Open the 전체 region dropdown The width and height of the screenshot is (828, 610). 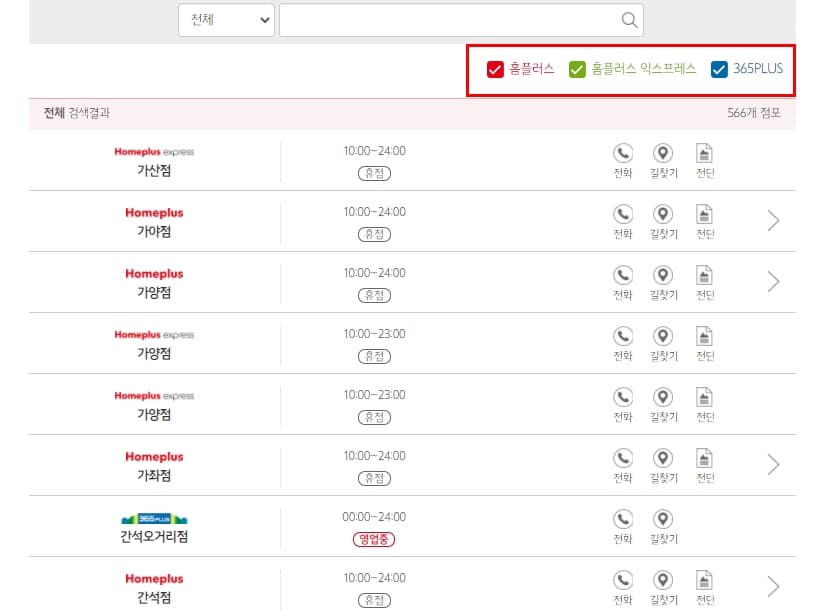pos(227,20)
